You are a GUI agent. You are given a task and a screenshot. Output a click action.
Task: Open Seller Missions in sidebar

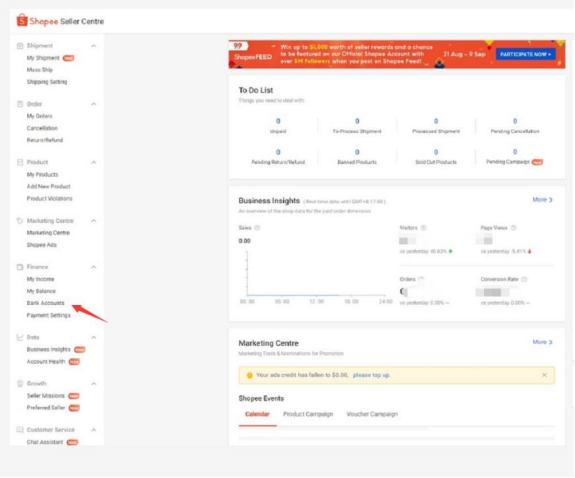pos(45,396)
